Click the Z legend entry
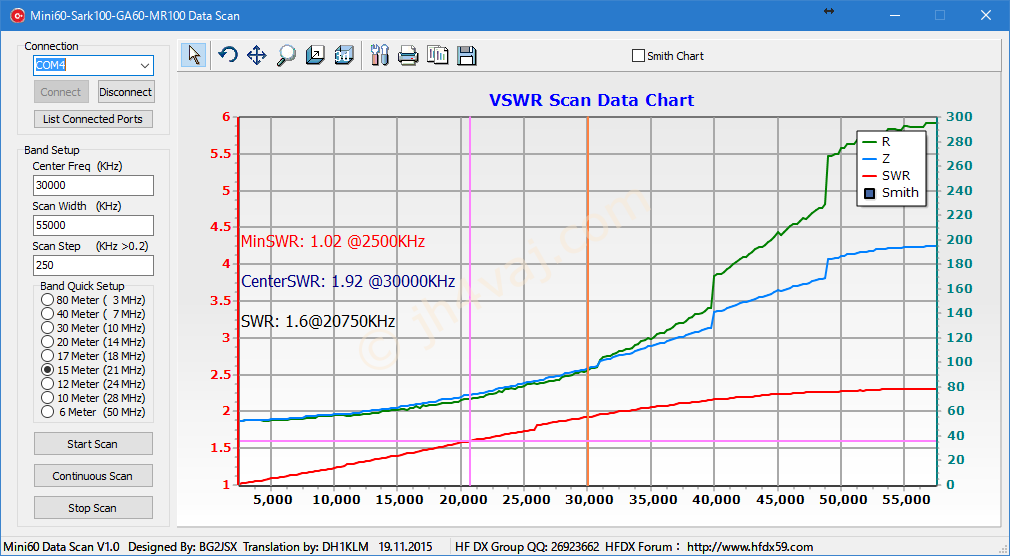Viewport: 1010px width, 556px height. [x=877, y=158]
